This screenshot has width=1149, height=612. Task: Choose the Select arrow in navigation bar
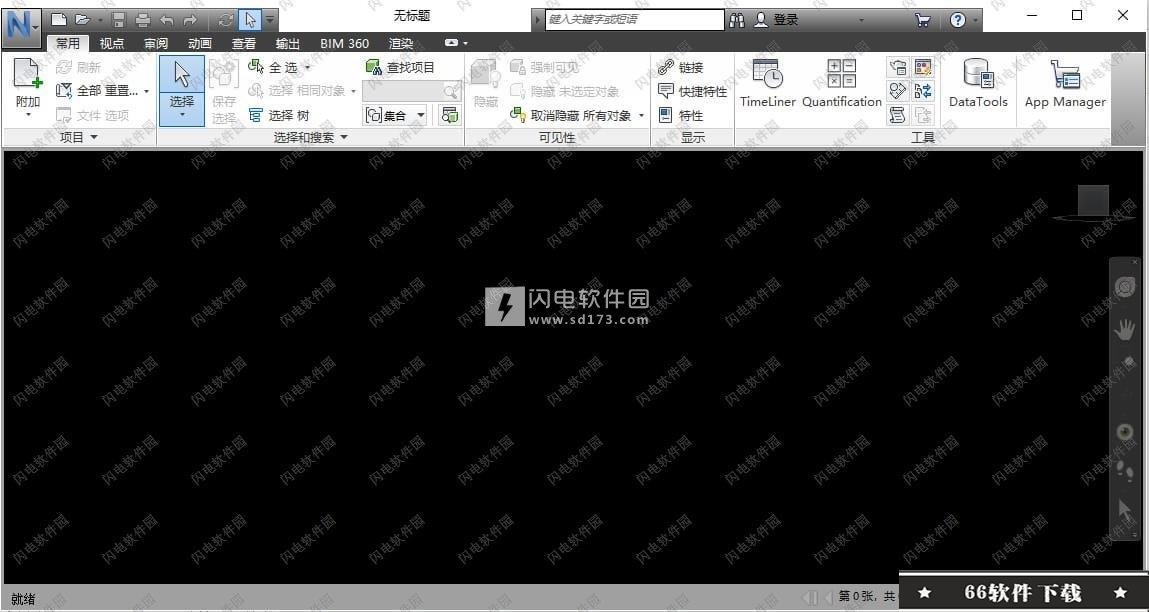tap(1125, 510)
